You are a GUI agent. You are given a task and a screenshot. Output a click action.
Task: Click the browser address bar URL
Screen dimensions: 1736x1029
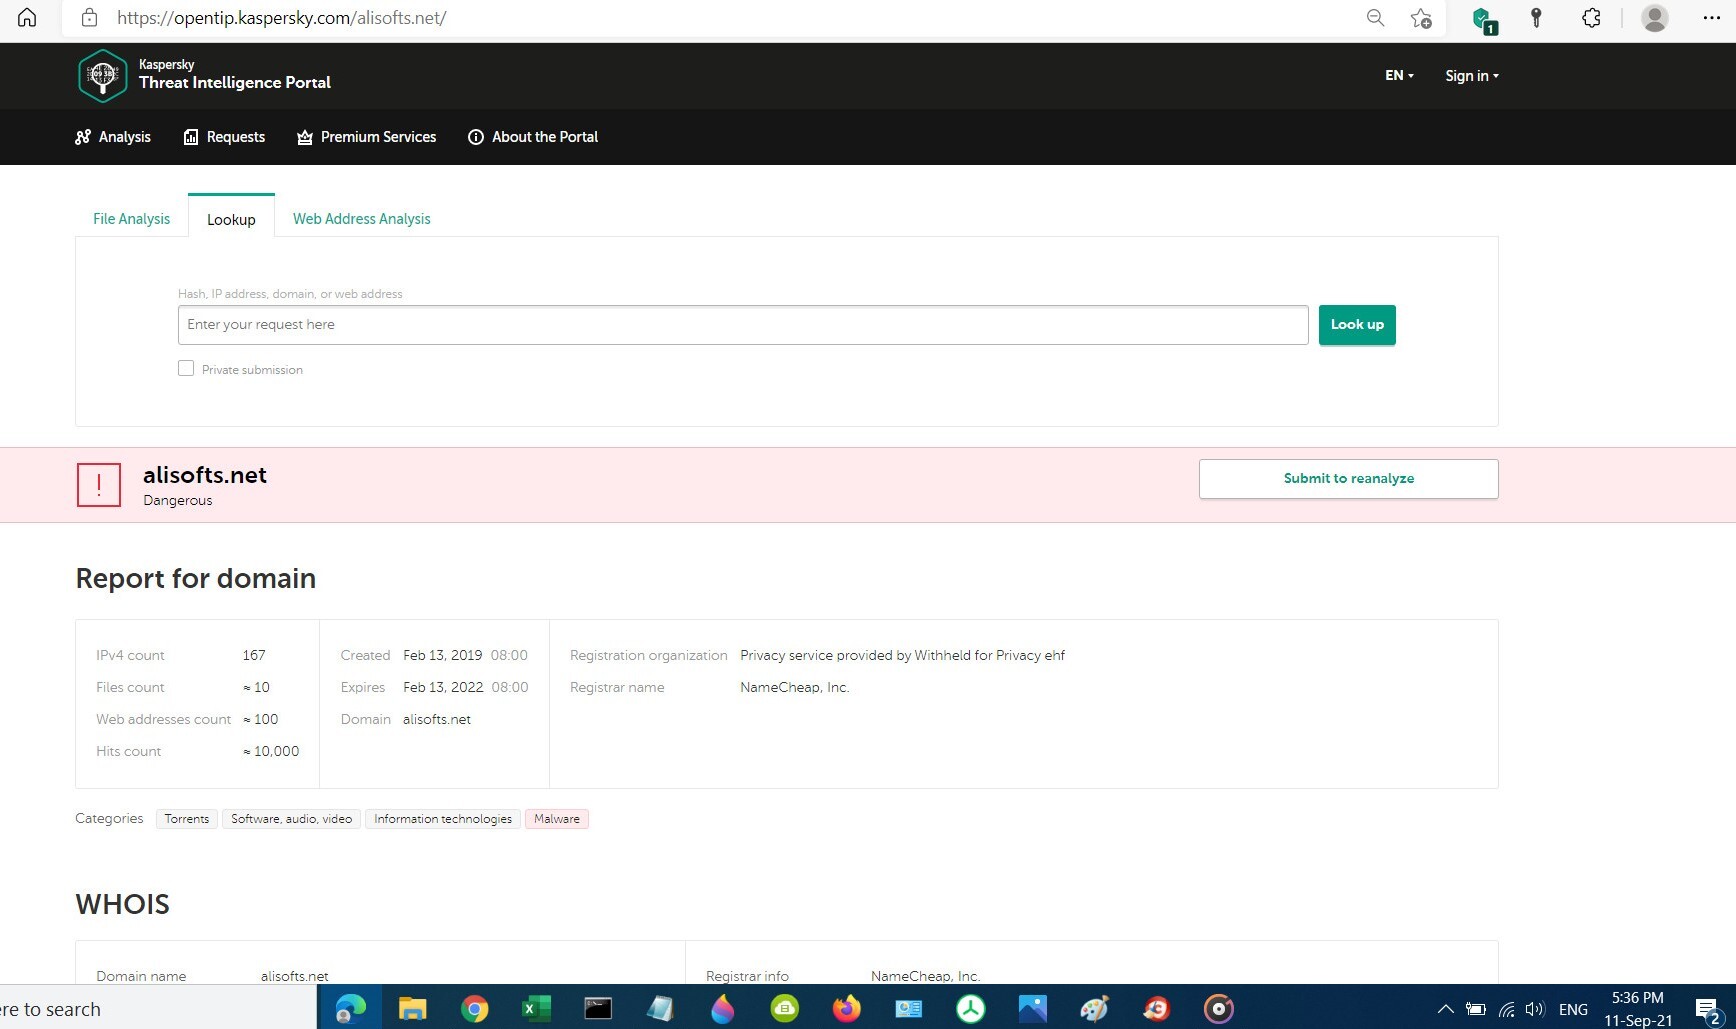[x=281, y=18]
